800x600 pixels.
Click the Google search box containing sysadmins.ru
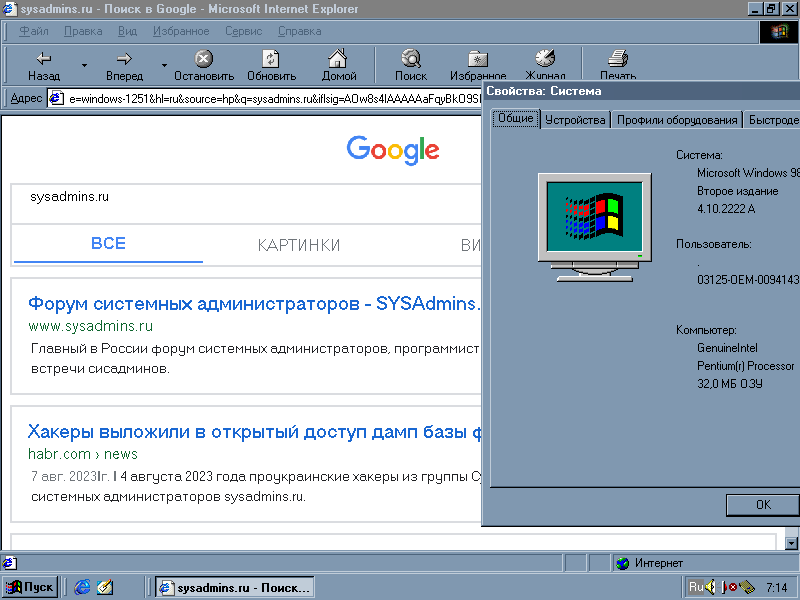click(x=246, y=204)
